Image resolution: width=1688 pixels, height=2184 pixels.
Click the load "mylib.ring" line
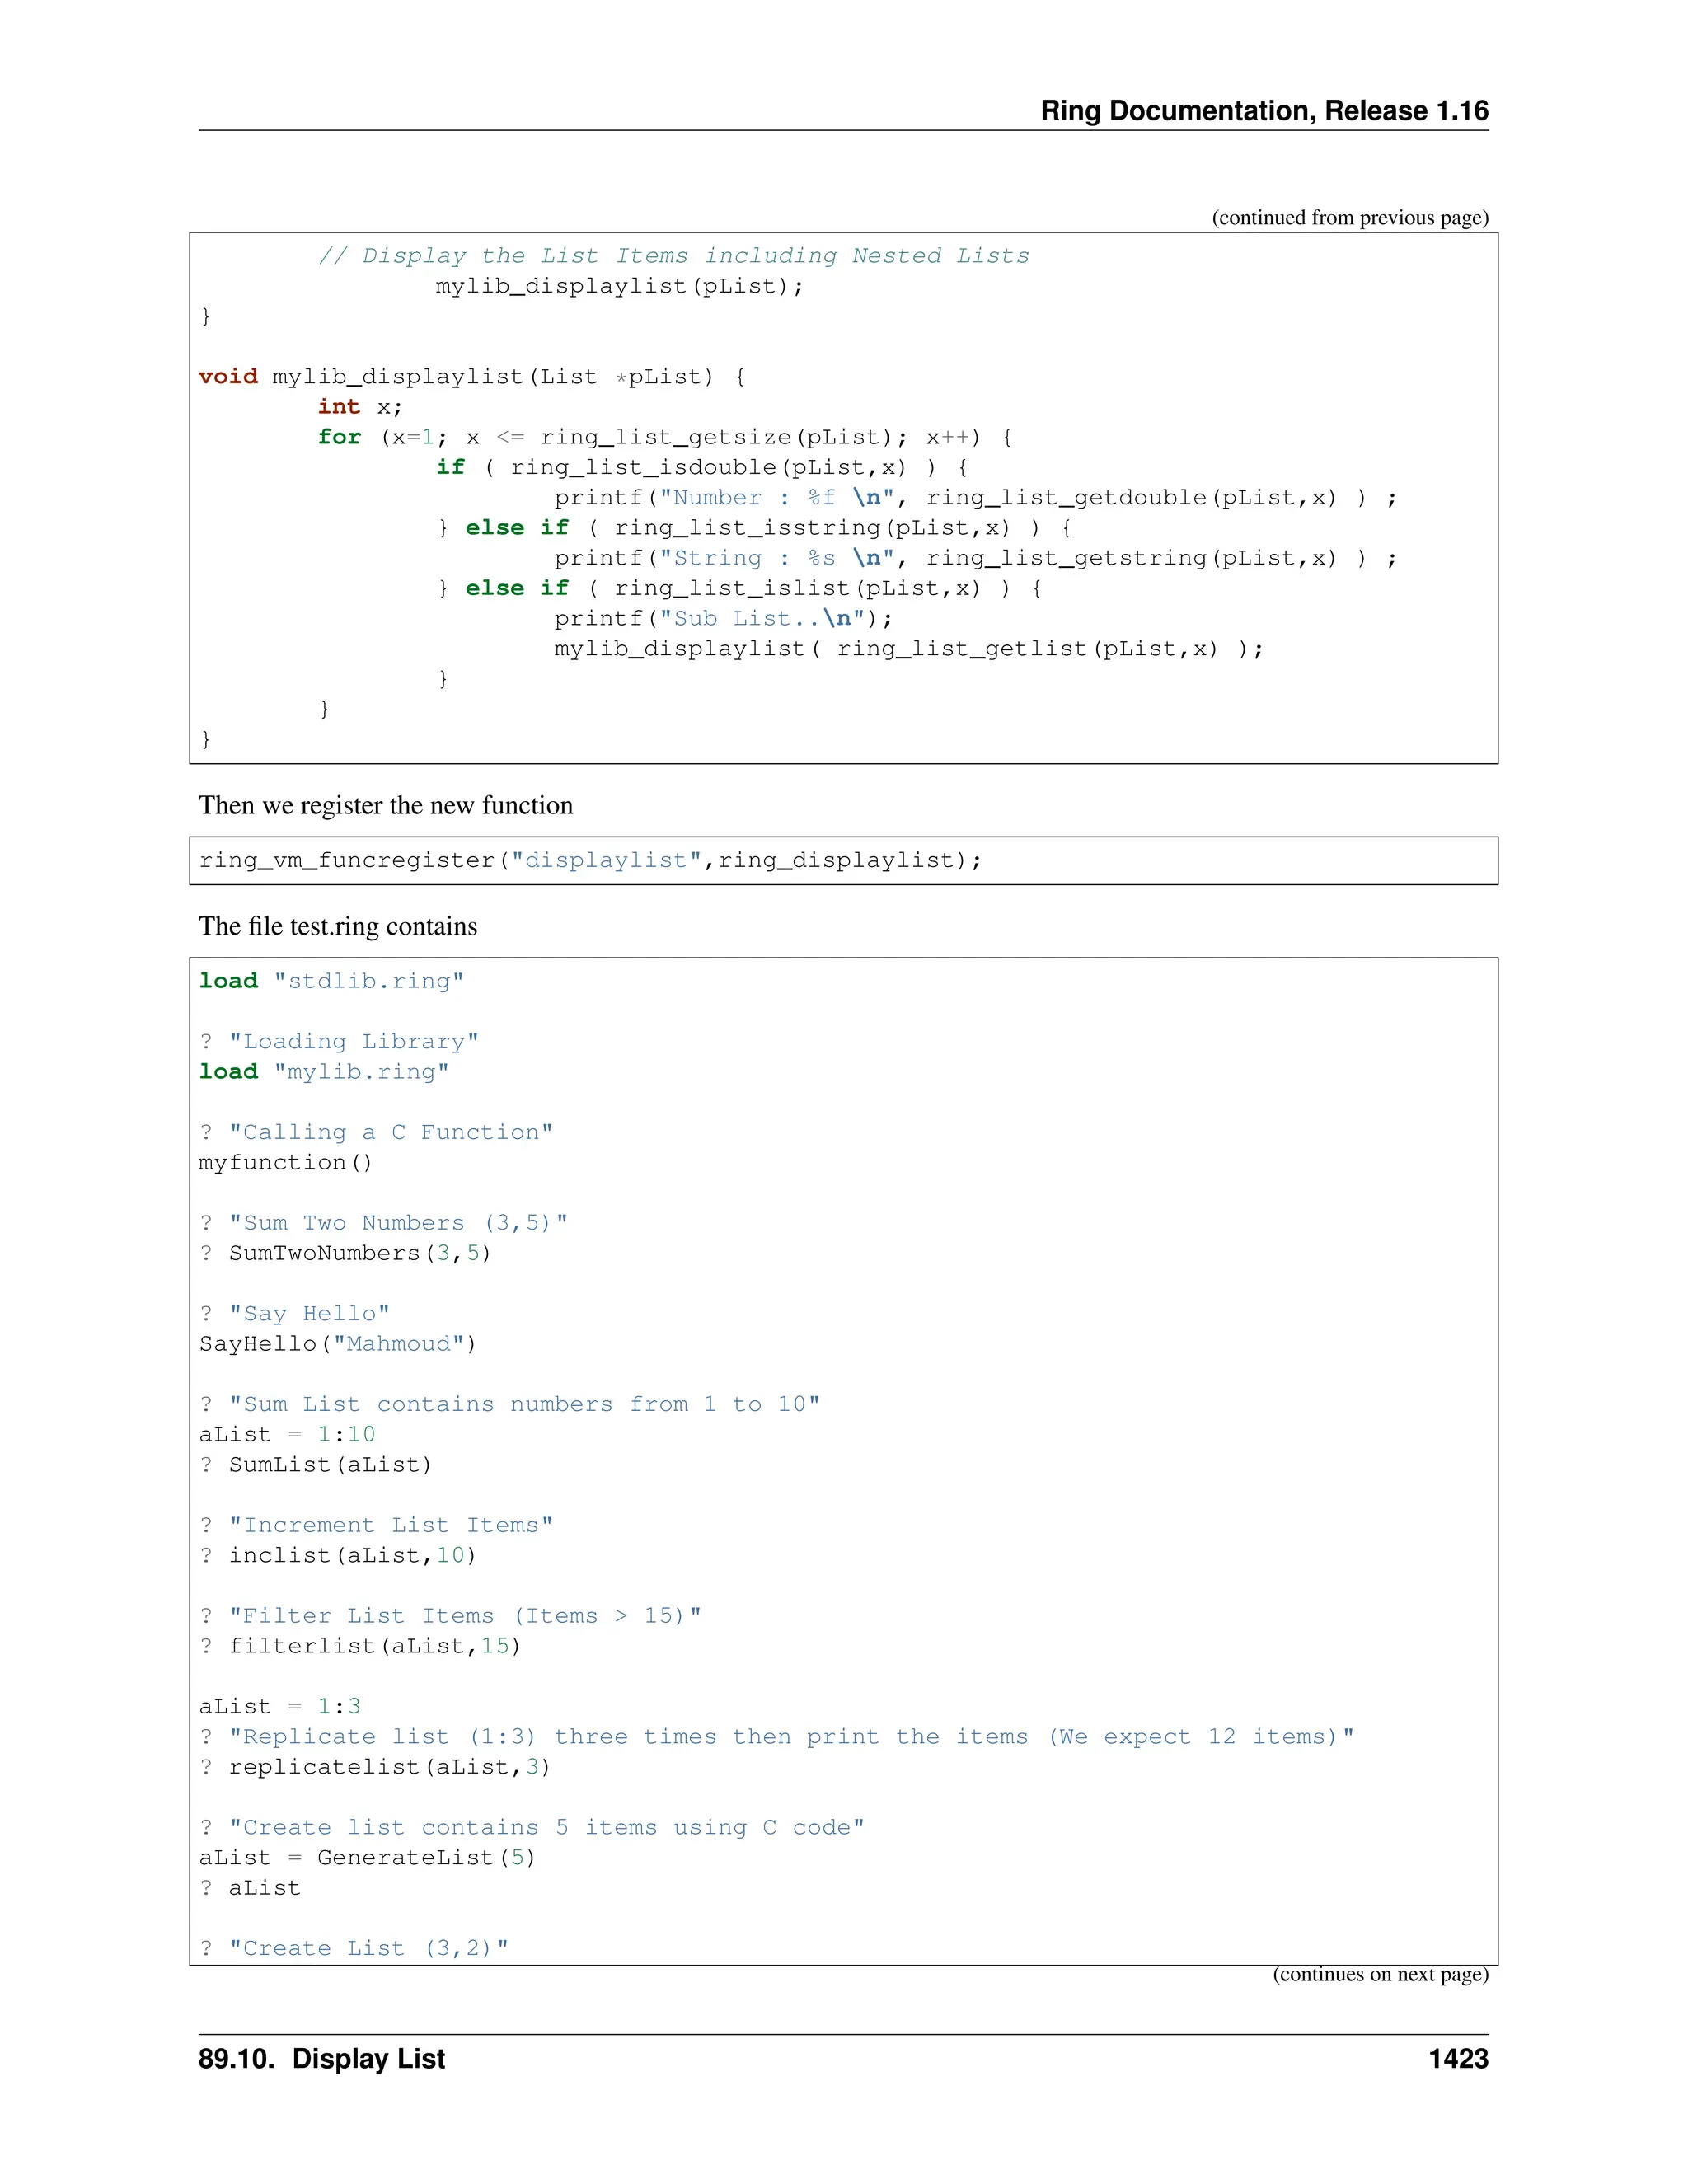coord(324,1072)
